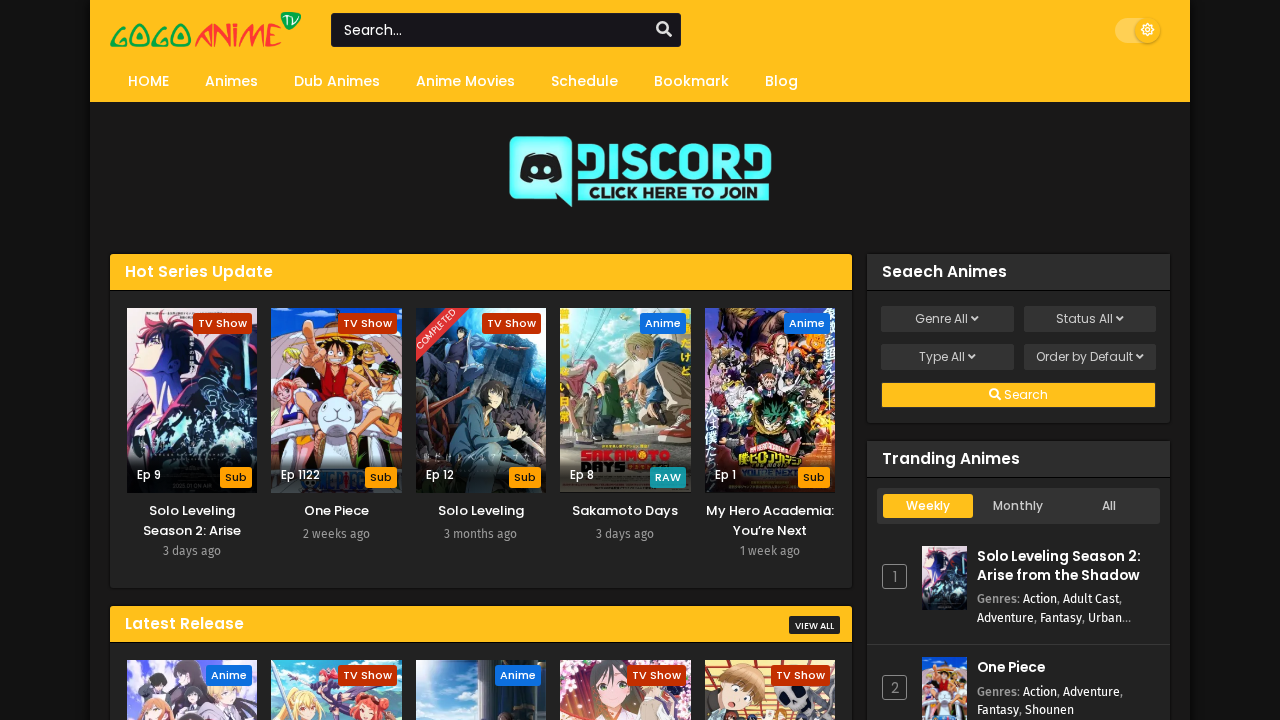
Task: Click the Shounen genre link
Action: coord(1049,710)
